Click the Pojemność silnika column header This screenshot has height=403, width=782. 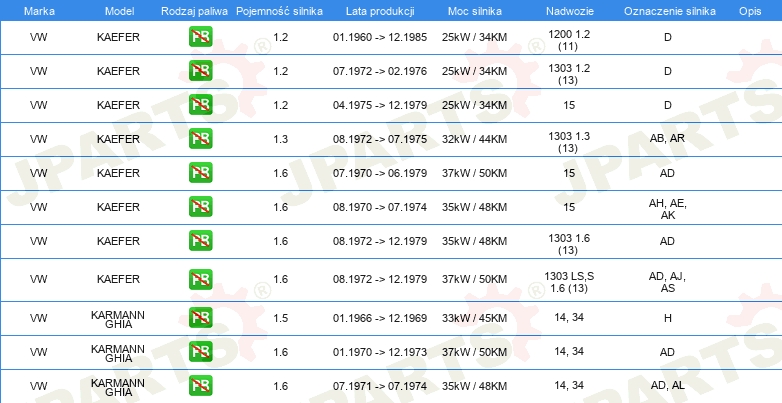point(279,11)
